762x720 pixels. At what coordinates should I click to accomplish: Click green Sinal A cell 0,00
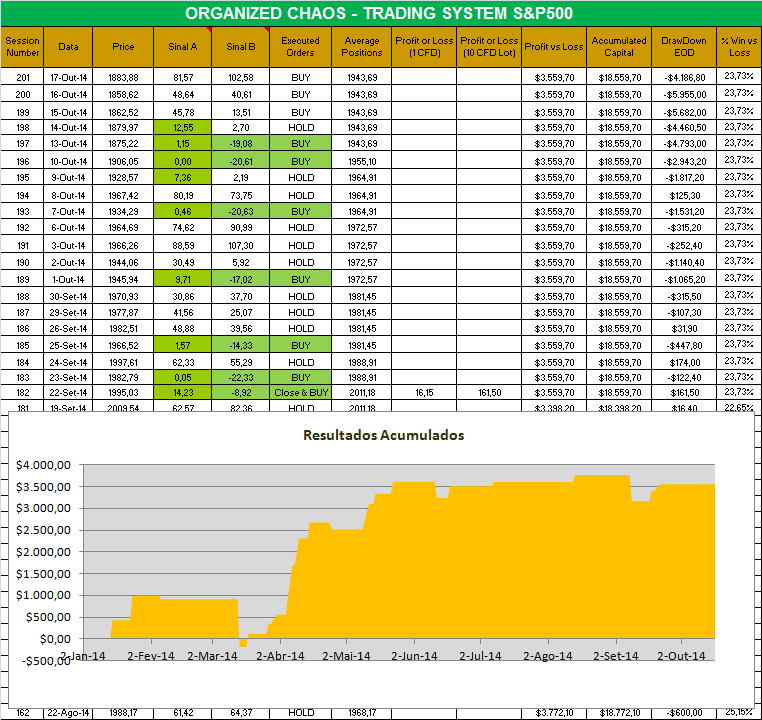183,161
